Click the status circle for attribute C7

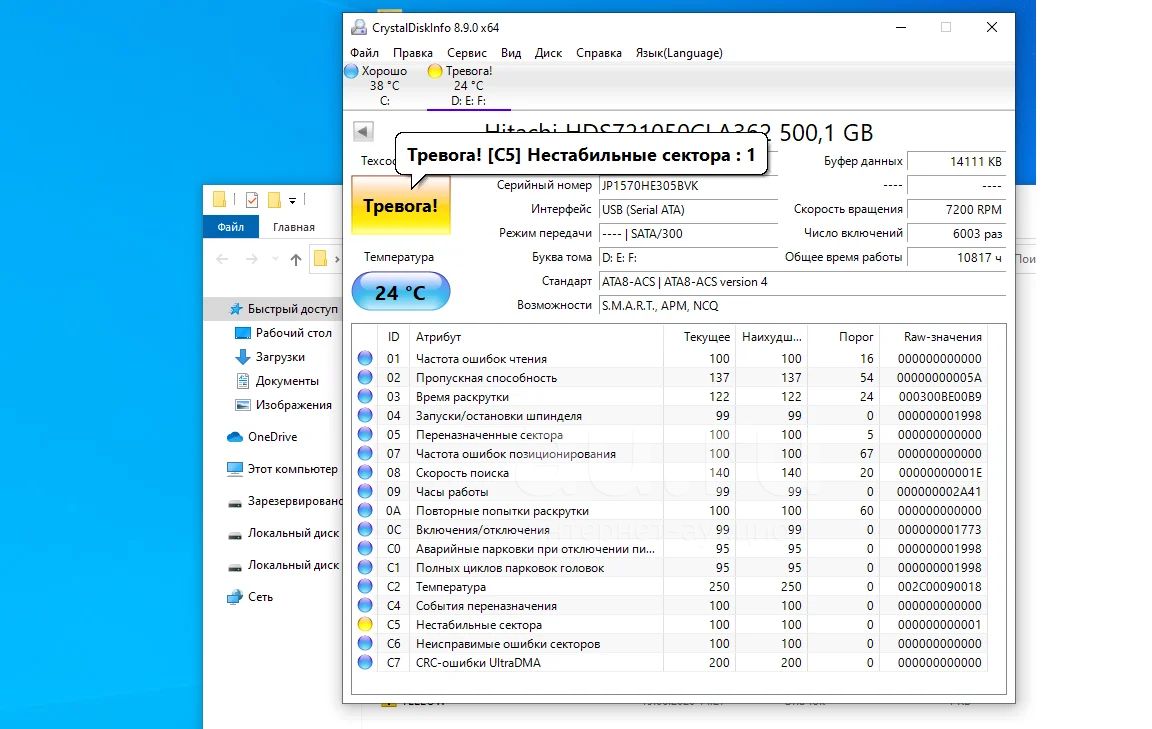(x=365, y=663)
